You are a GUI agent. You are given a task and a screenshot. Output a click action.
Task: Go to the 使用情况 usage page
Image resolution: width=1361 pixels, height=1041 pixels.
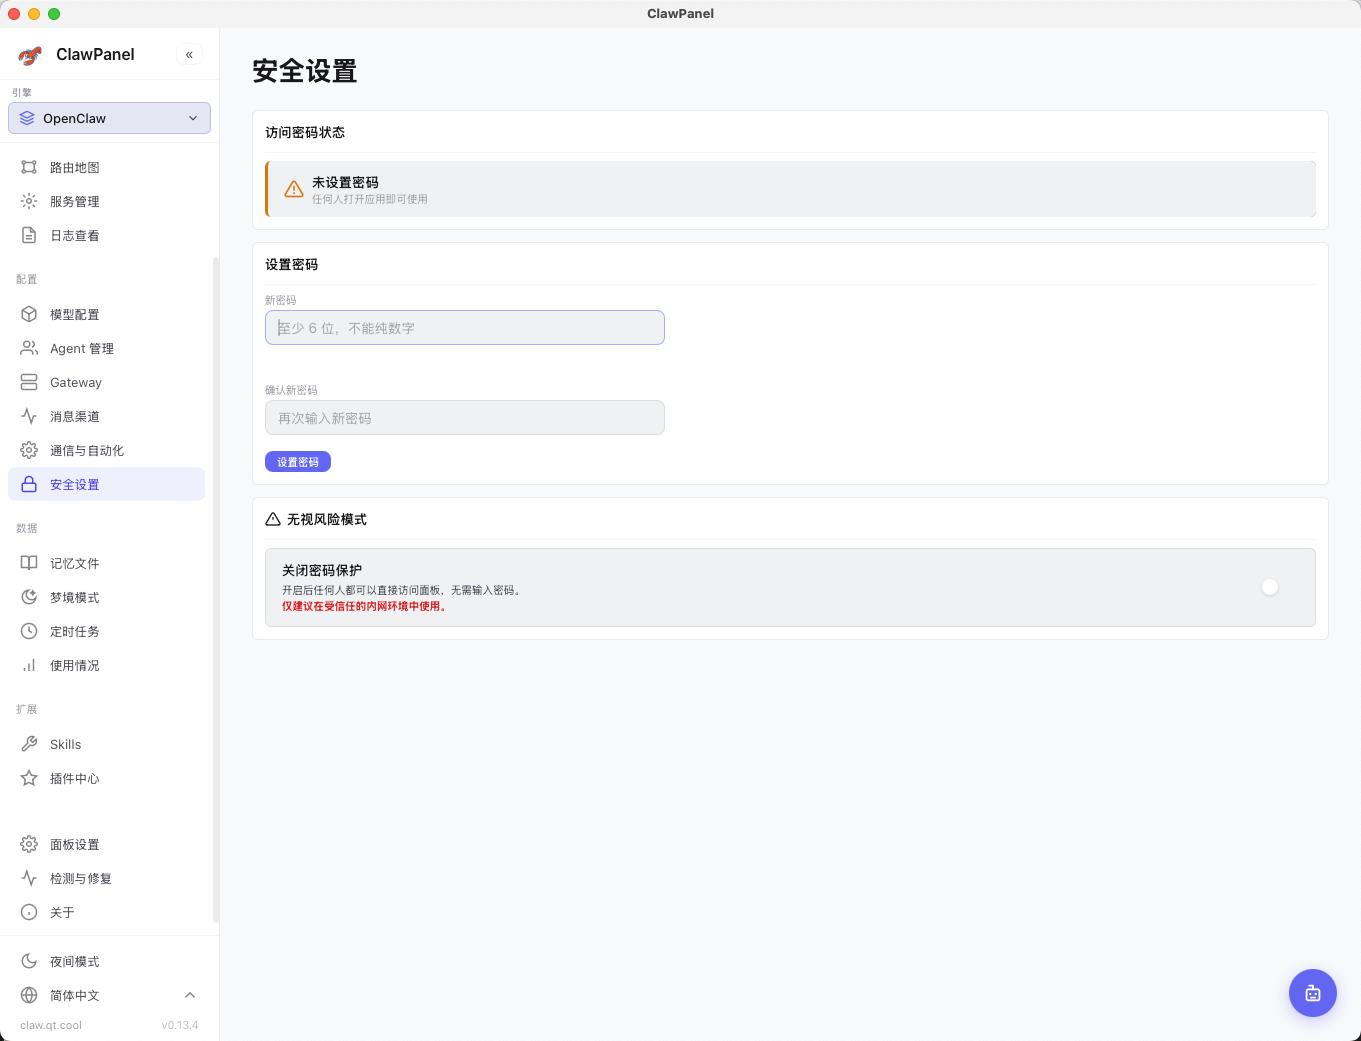(75, 666)
